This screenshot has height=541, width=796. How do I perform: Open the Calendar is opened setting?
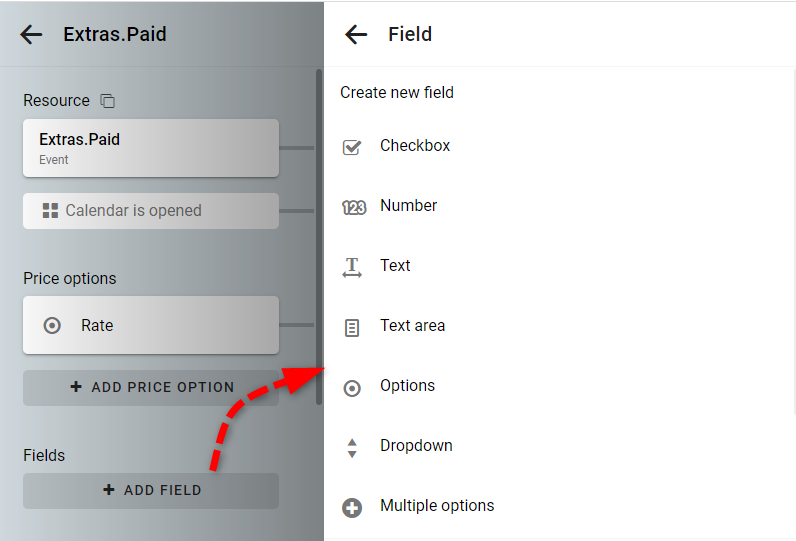coord(151,211)
